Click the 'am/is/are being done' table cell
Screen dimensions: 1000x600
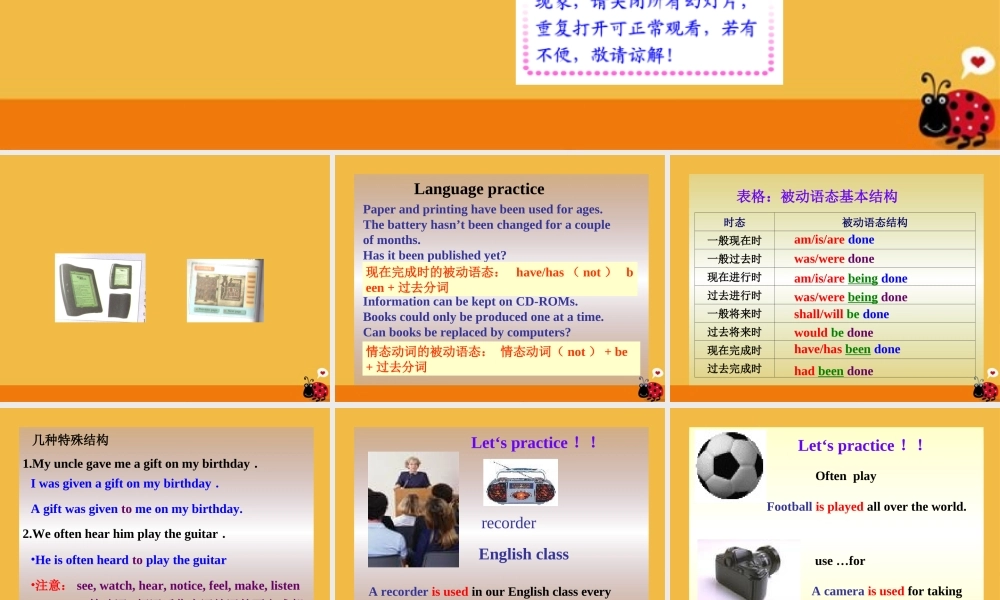coord(874,278)
